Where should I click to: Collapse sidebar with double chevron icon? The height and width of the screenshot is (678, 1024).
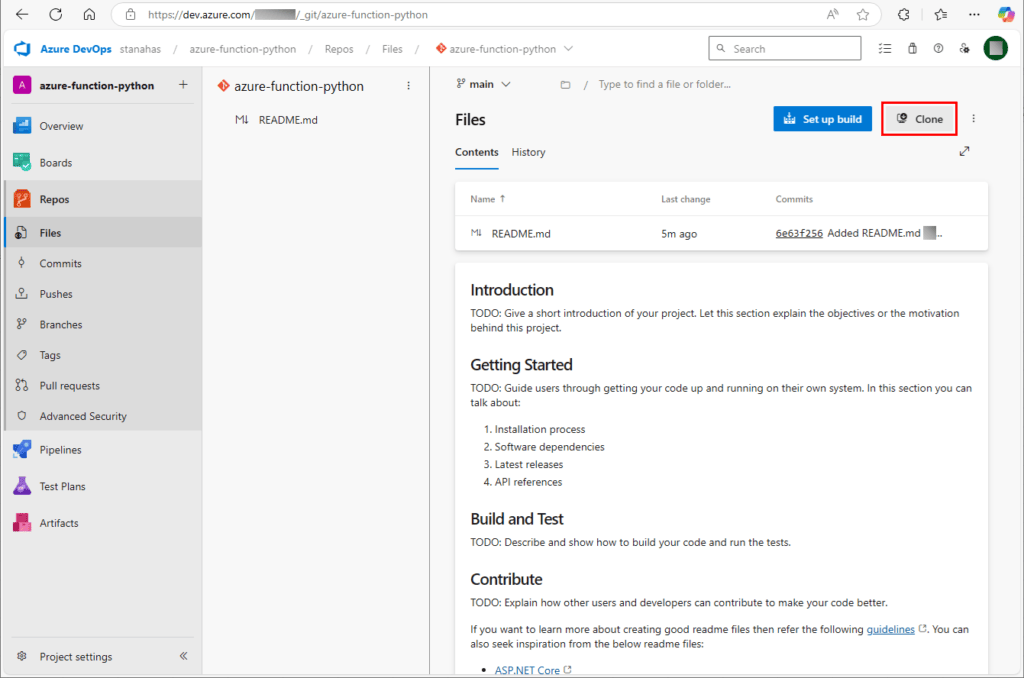click(184, 656)
